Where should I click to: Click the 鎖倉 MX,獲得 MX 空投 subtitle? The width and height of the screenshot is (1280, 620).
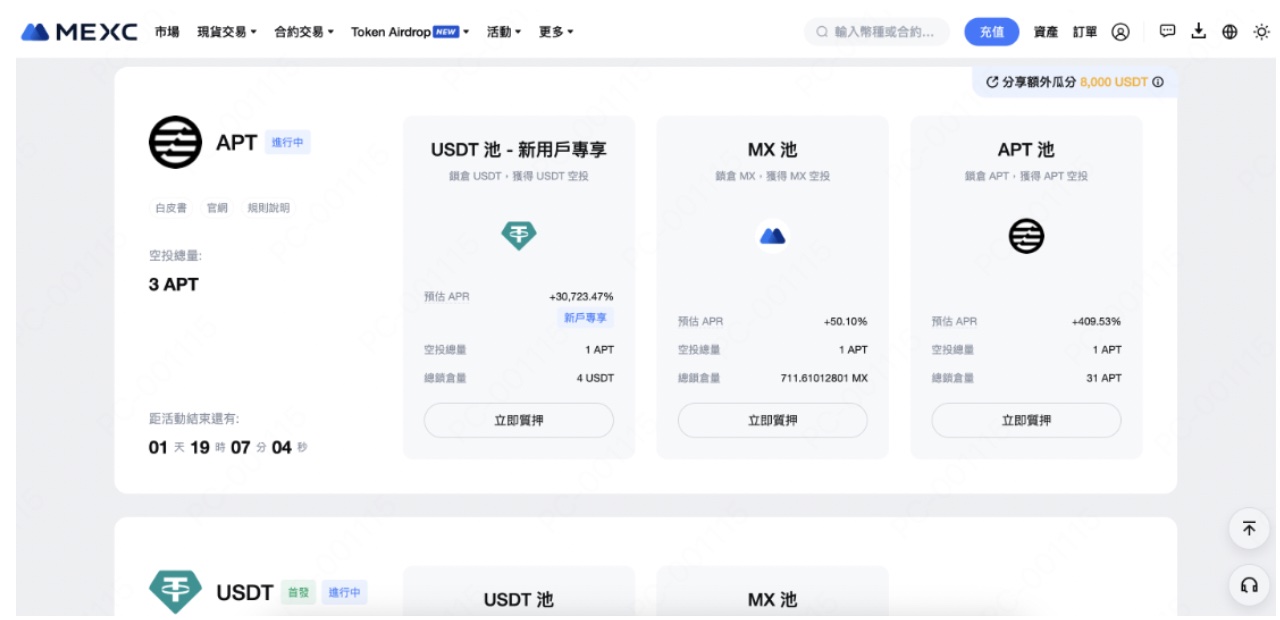click(772, 176)
